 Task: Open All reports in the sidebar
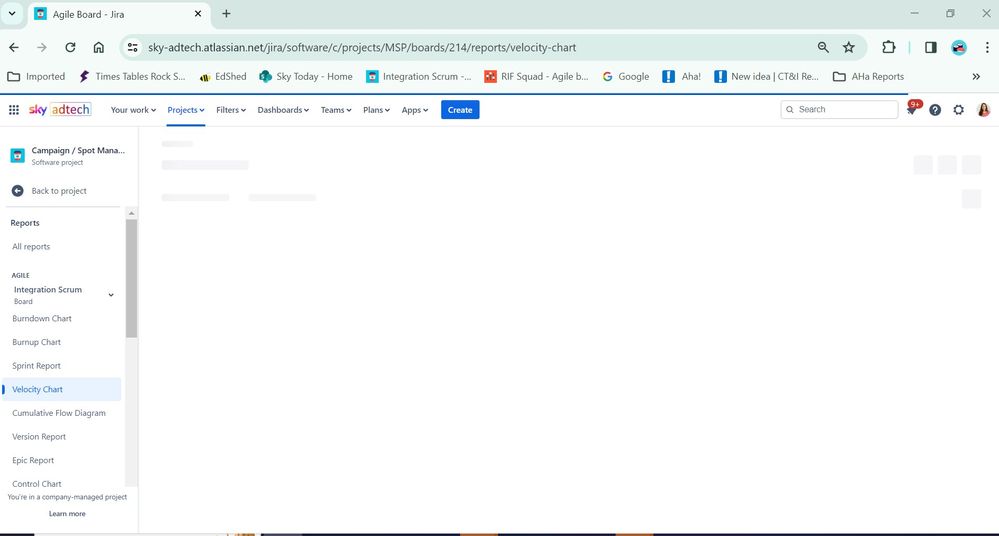[31, 247]
